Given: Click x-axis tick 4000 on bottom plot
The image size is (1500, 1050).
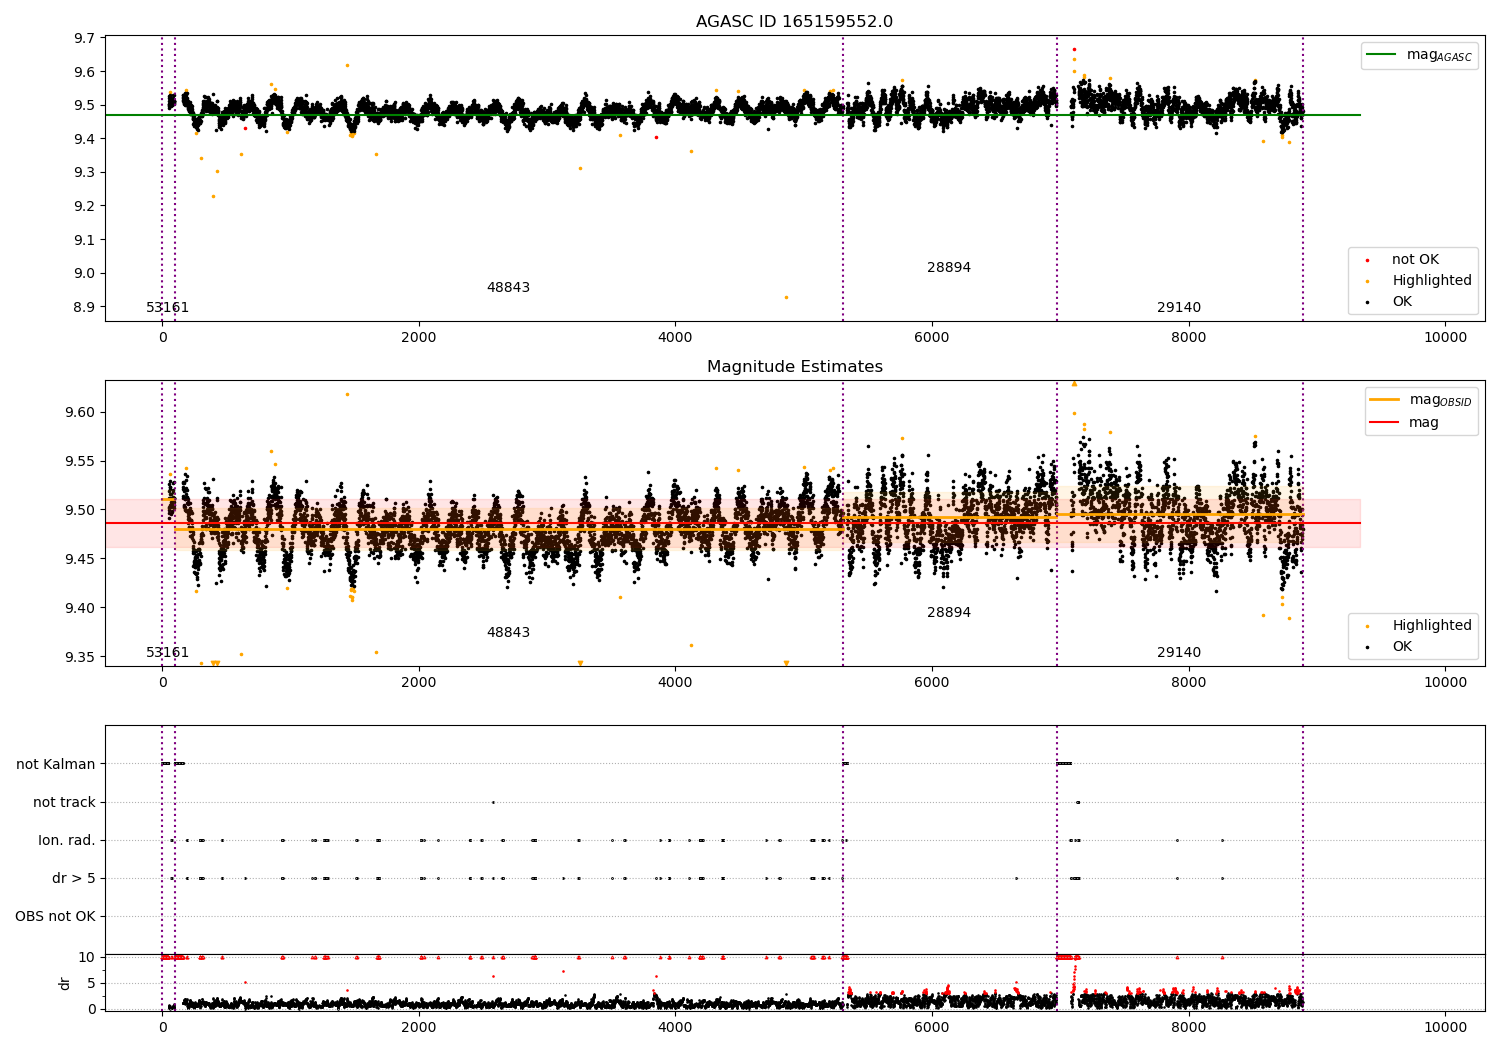Looking at the screenshot, I should pyautogui.click(x=675, y=1027).
